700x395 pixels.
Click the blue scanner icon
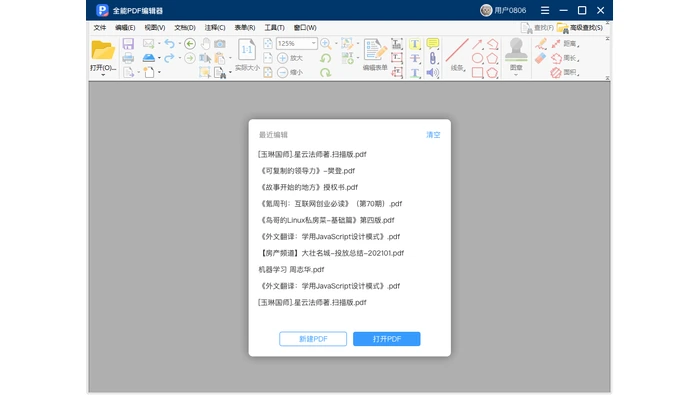tap(149, 58)
